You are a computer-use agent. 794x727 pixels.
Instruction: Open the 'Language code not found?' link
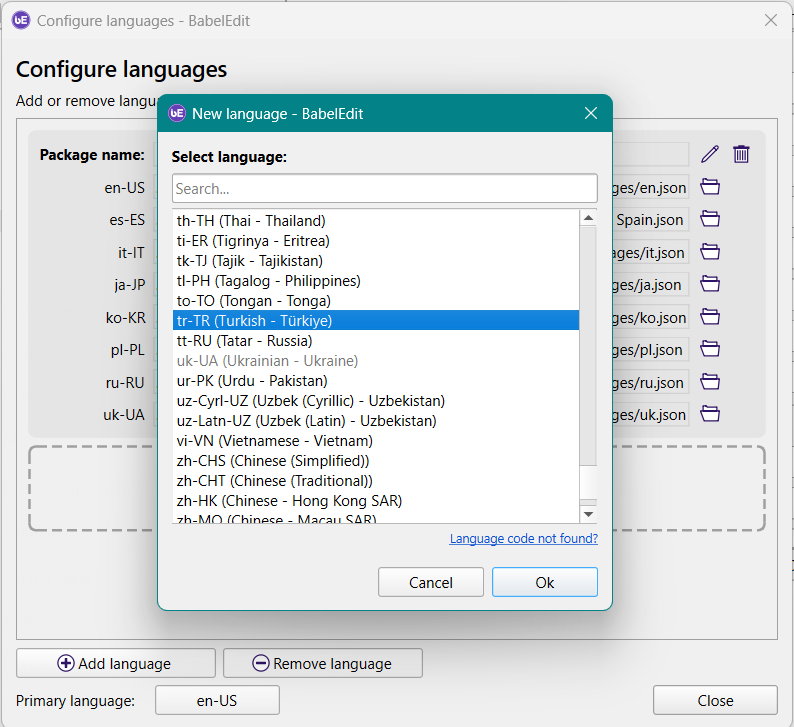click(x=523, y=539)
